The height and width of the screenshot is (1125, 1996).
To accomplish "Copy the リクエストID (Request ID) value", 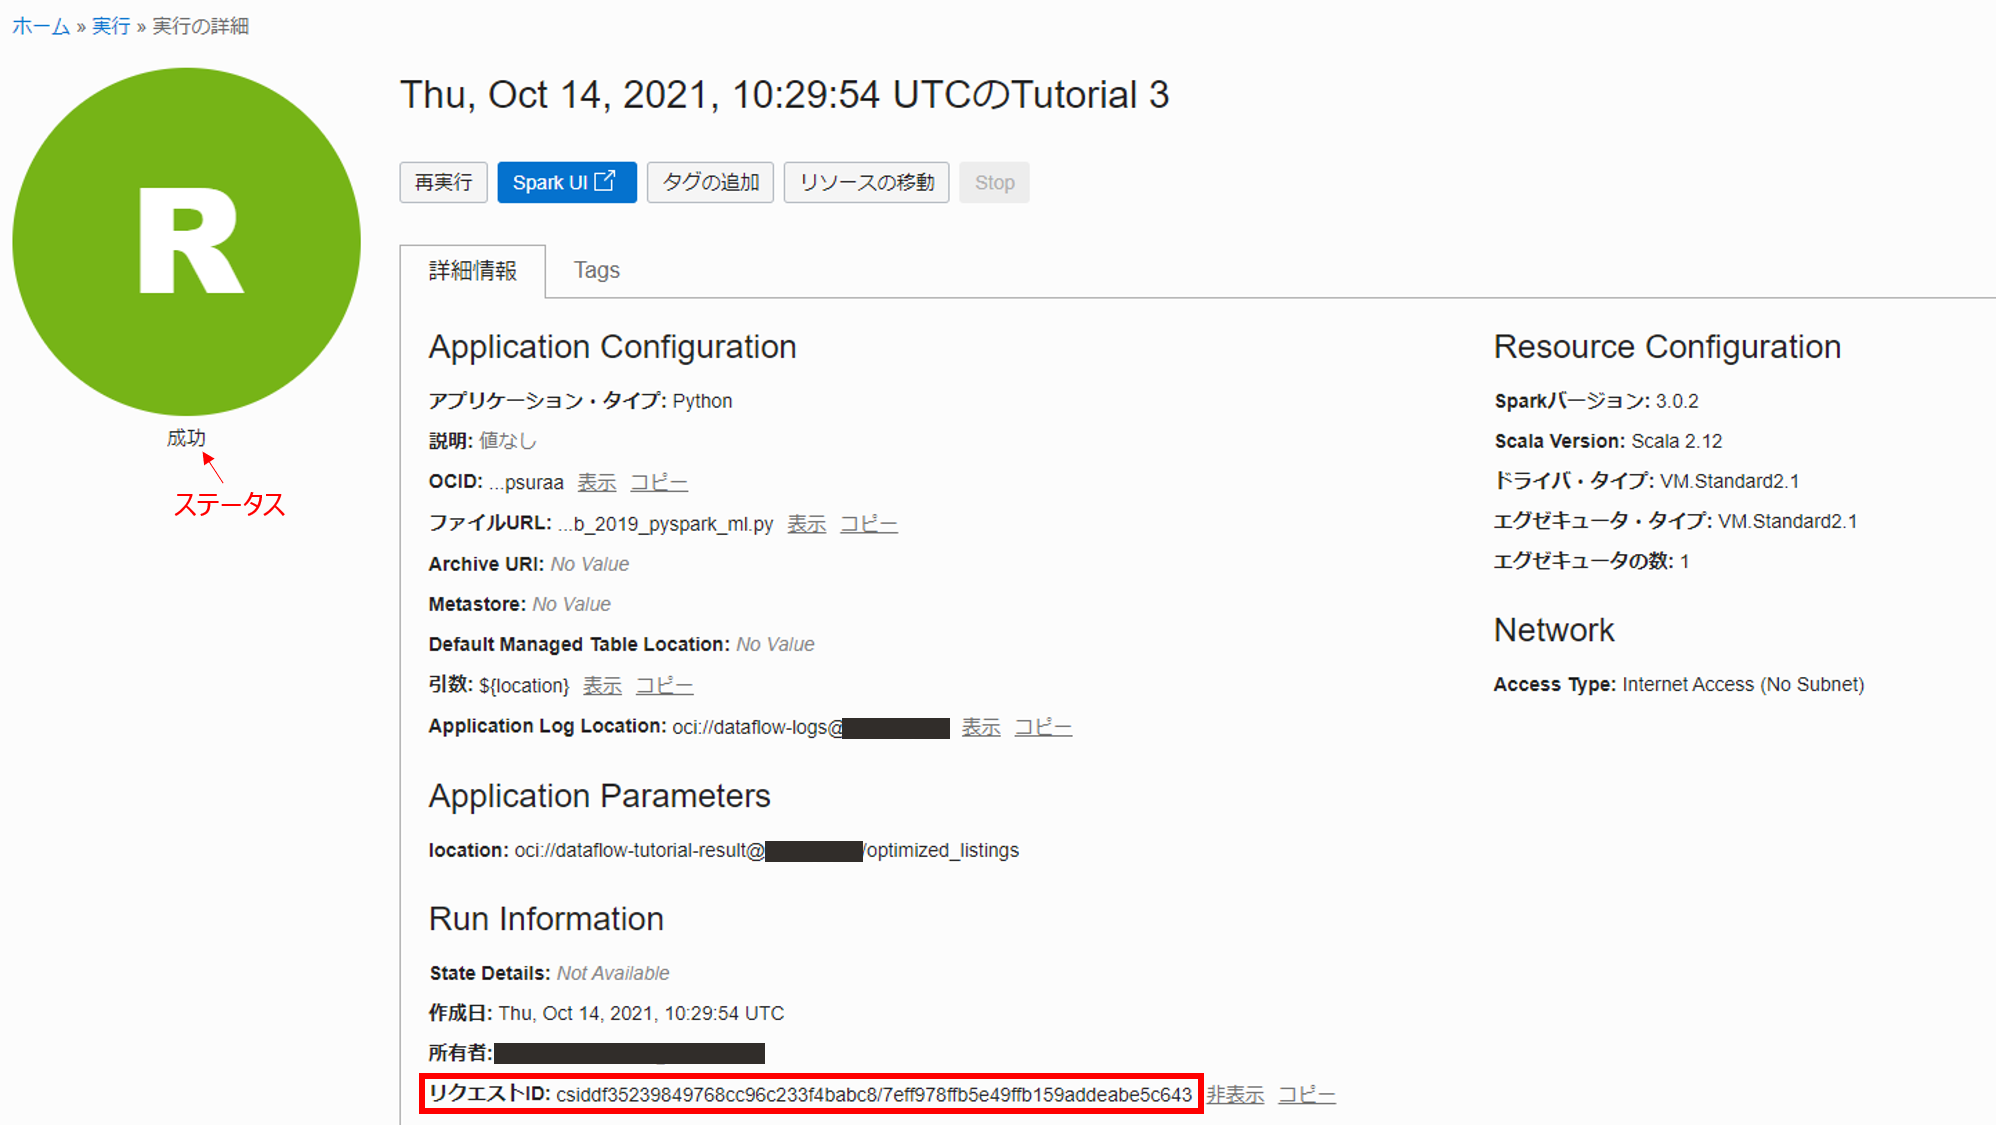I will 1306,1095.
